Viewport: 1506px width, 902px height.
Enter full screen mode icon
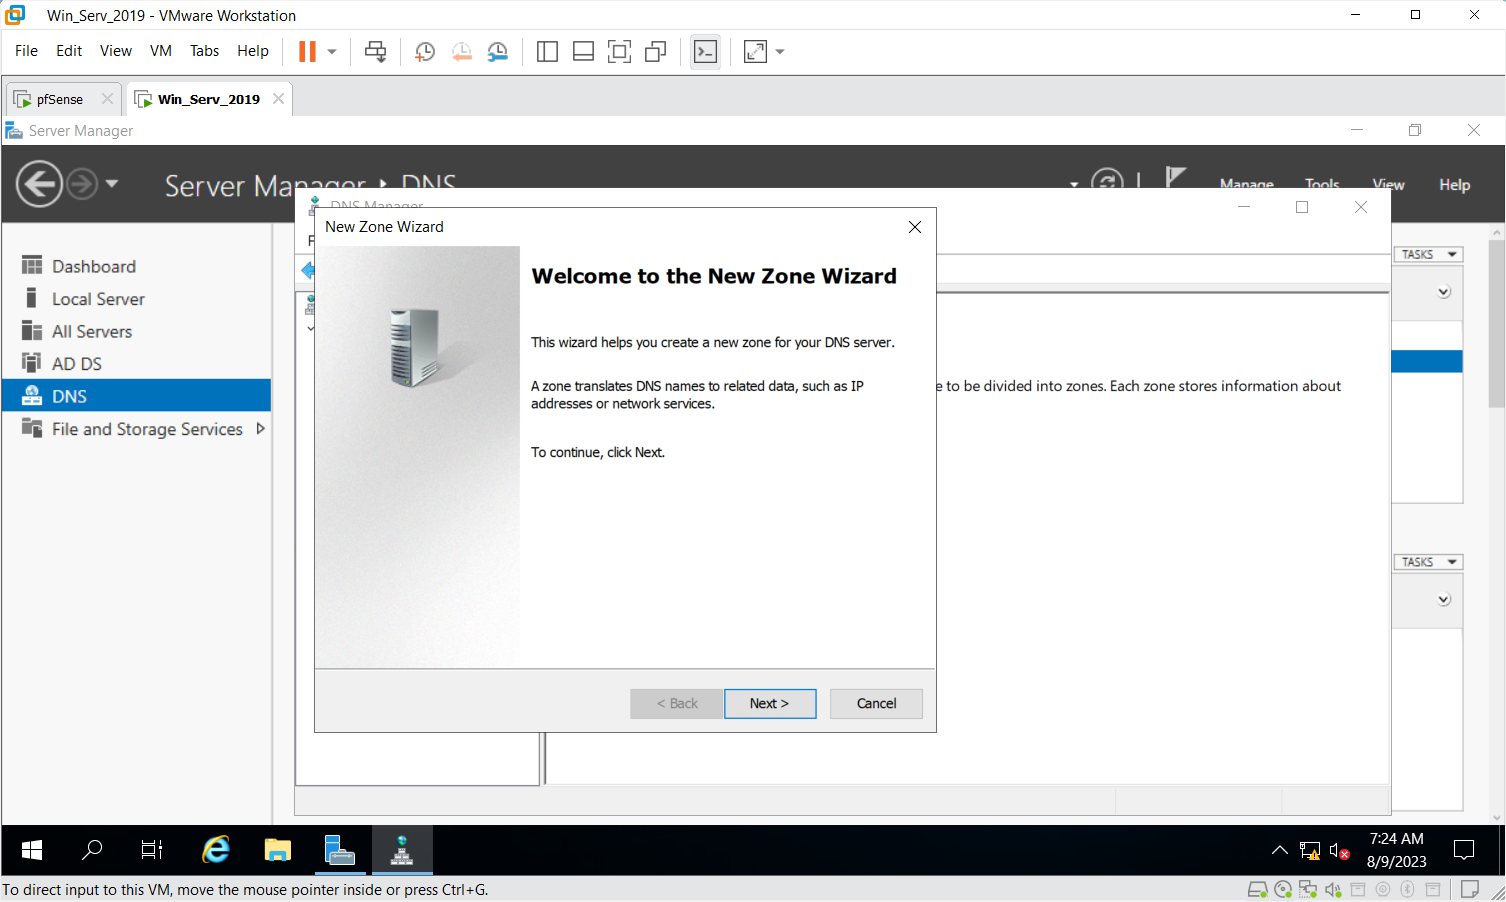tap(619, 51)
